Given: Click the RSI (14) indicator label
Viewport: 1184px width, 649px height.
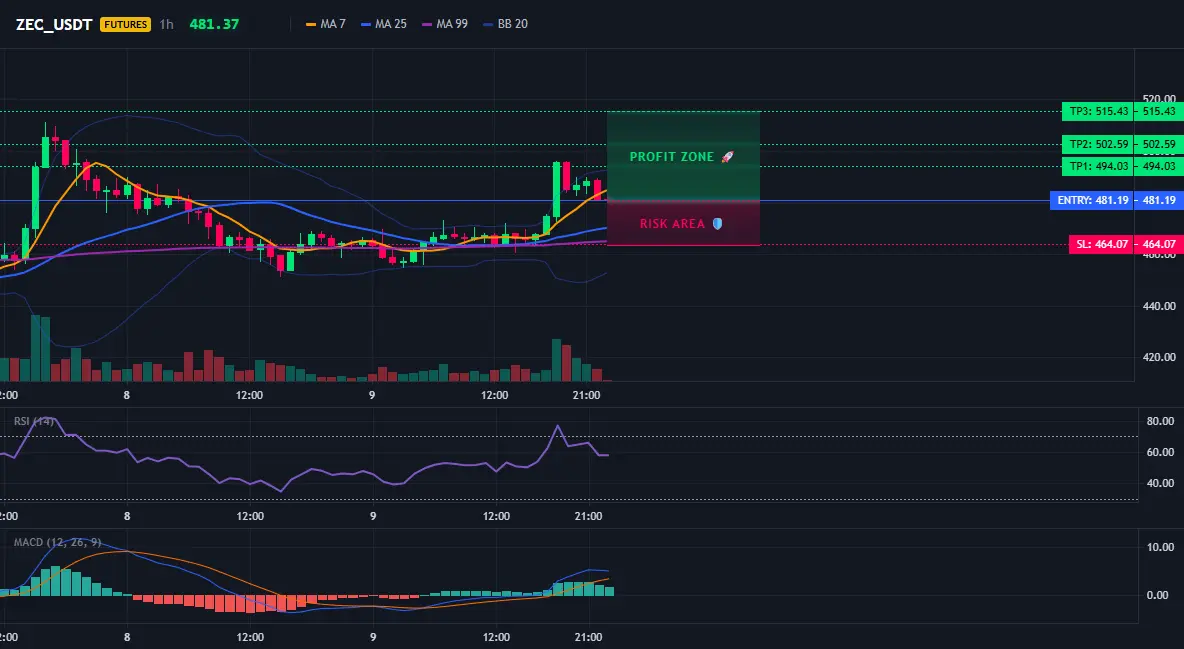Looking at the screenshot, I should point(34,421).
